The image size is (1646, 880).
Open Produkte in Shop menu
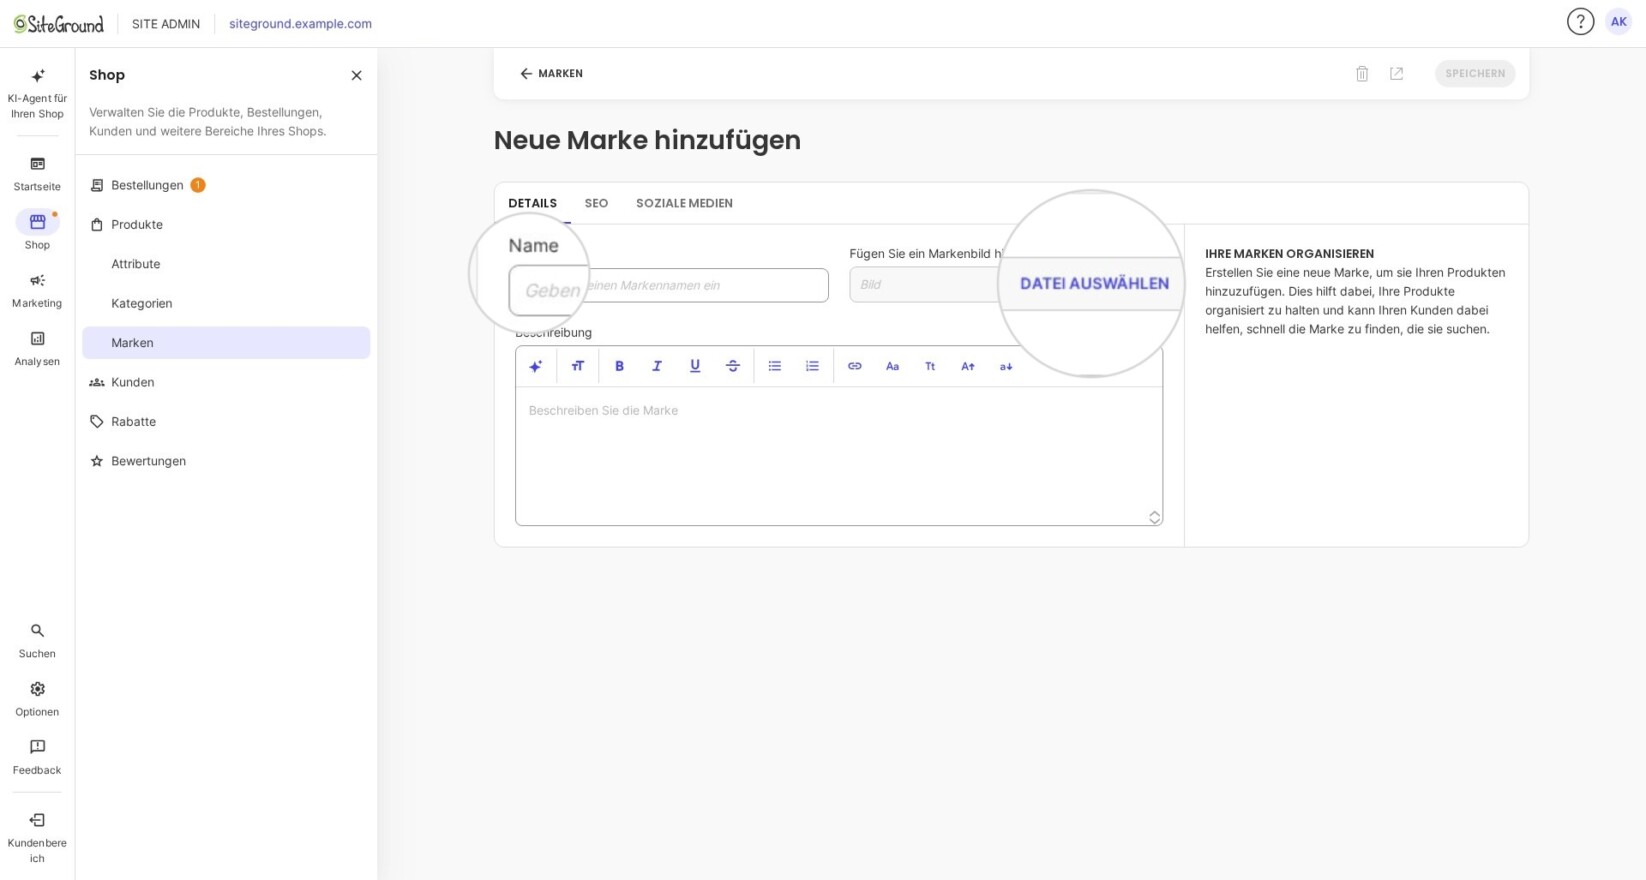tap(226, 224)
